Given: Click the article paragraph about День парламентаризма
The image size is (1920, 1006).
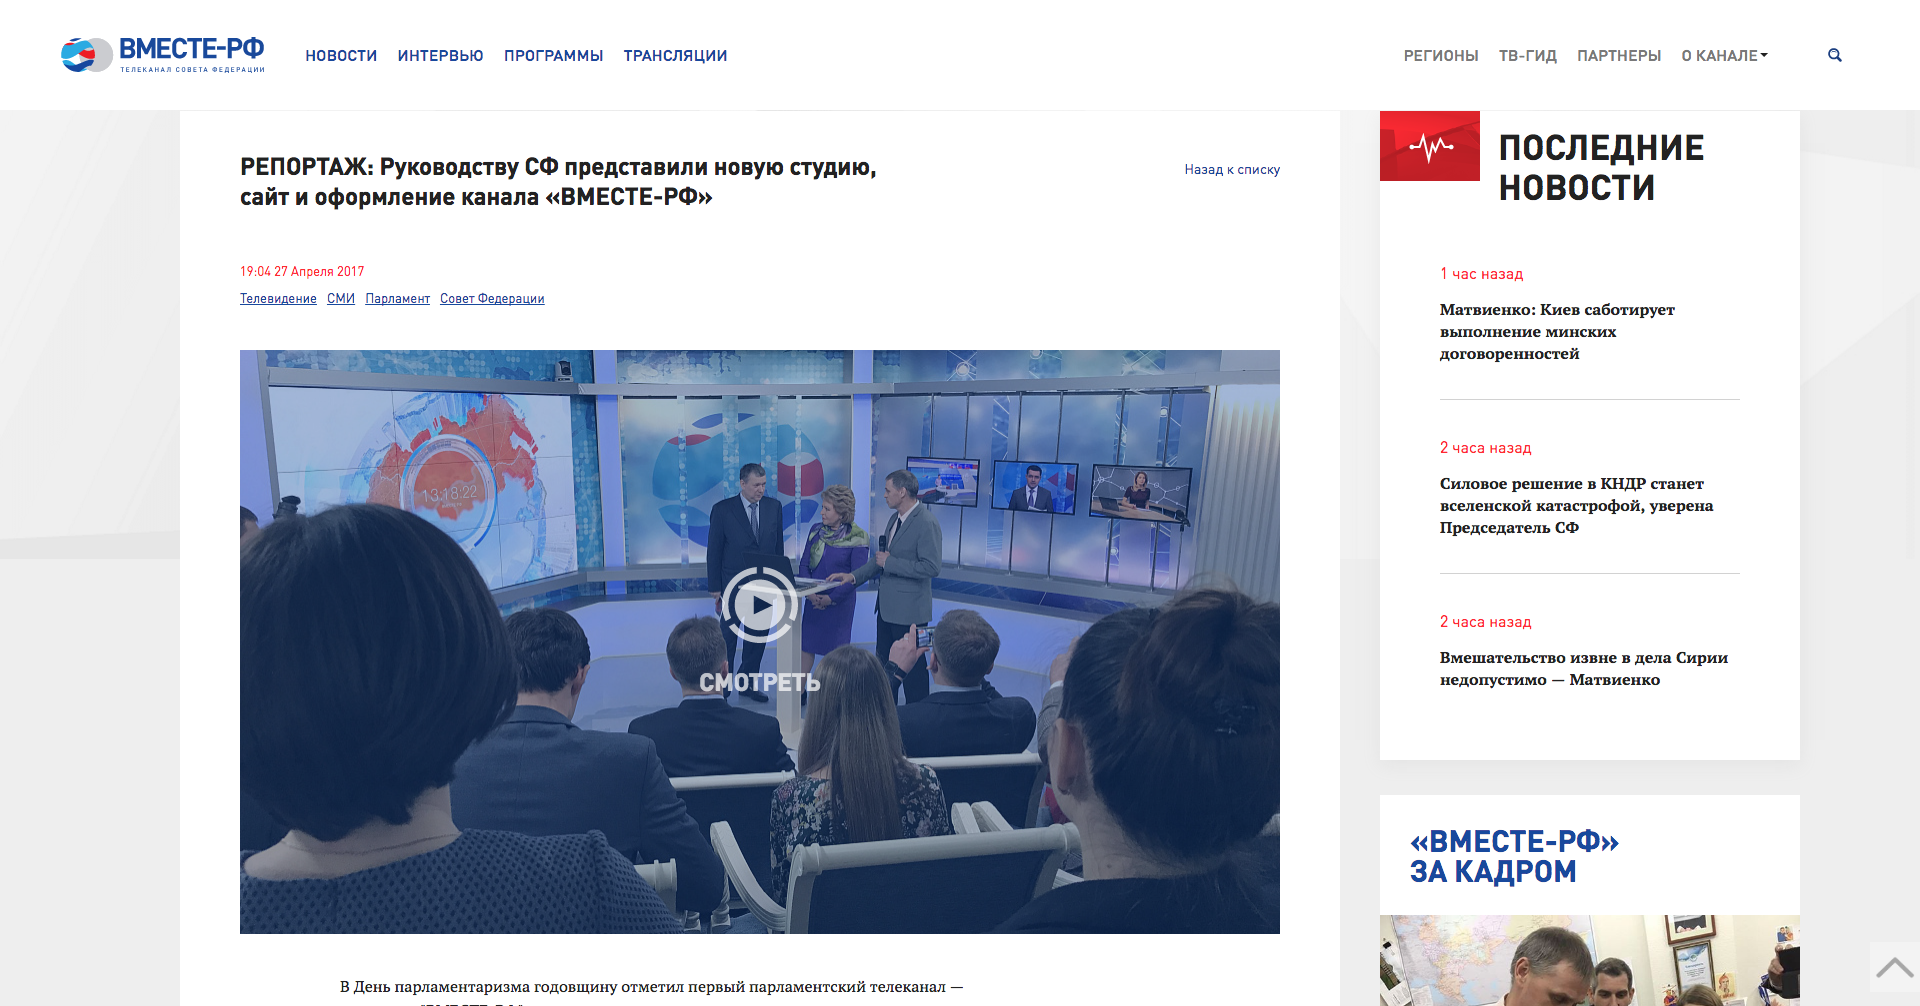Looking at the screenshot, I should [651, 993].
